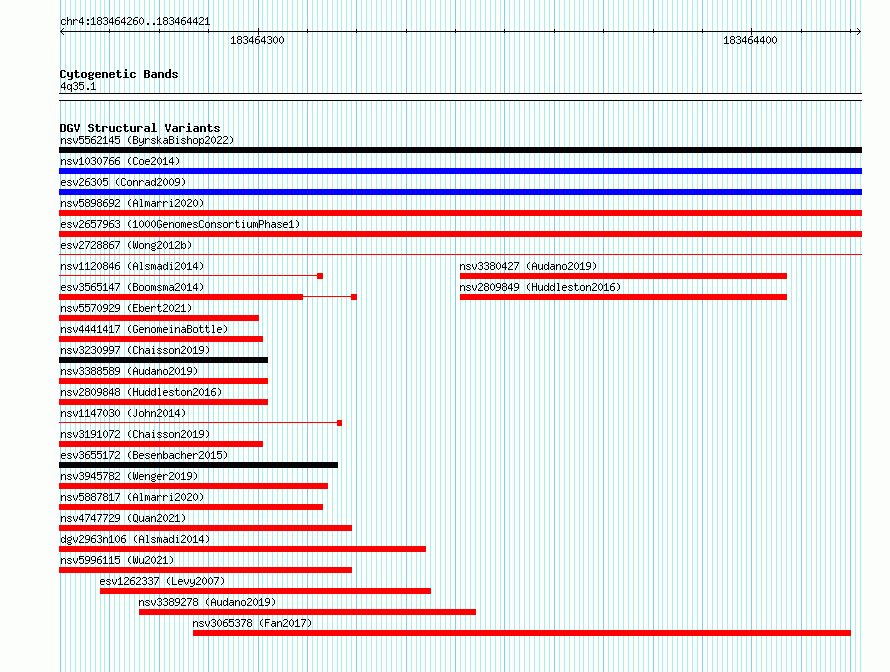
Task: Click nsv1120846 (Alsmadi2014) label
Action: 132,266
